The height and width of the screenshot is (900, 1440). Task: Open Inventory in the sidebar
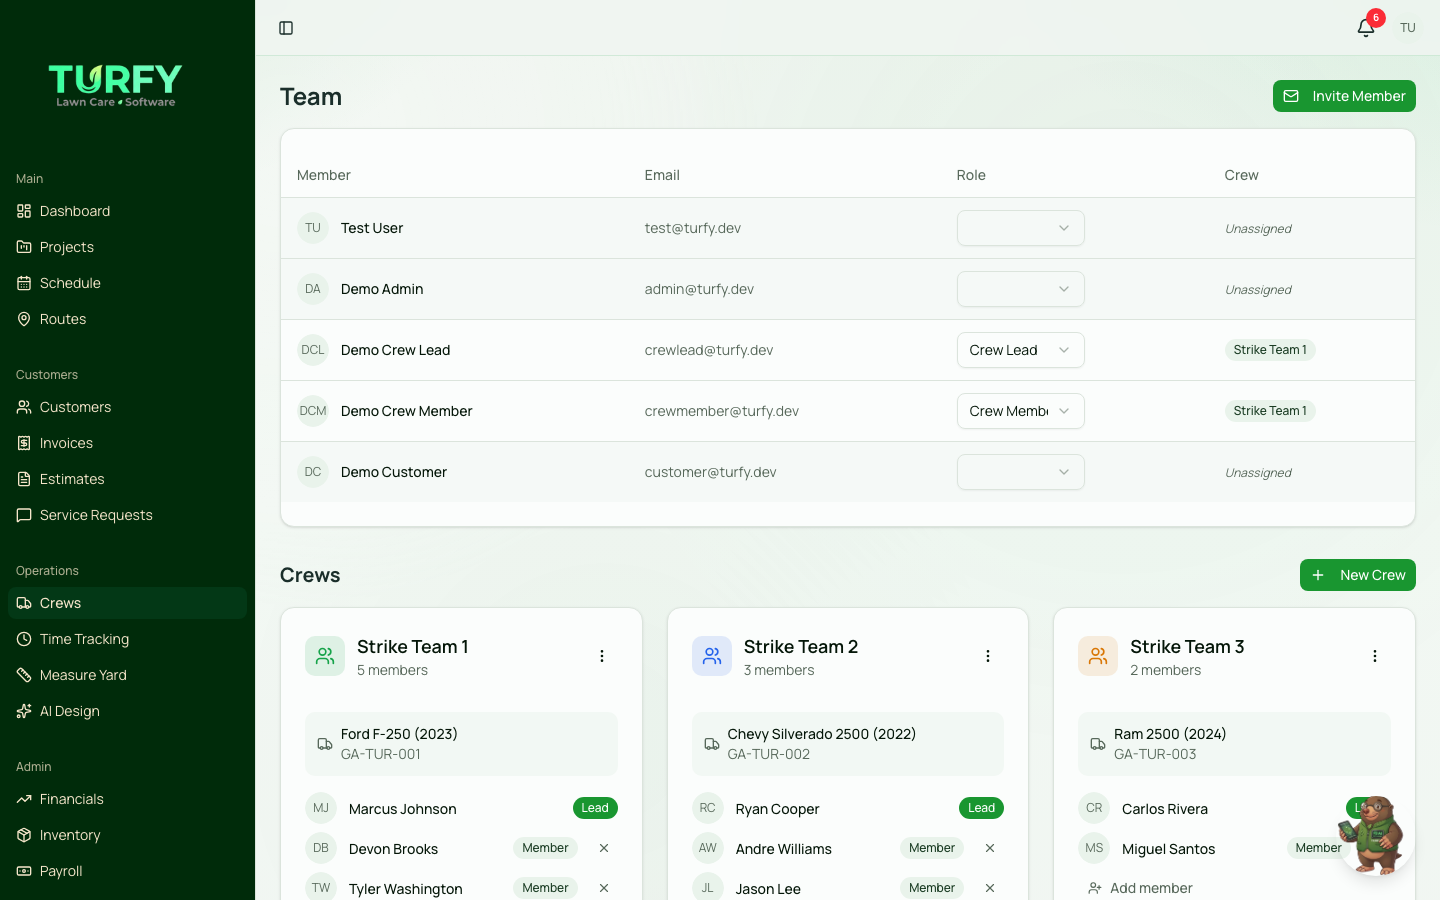pyautogui.click(x=127, y=835)
